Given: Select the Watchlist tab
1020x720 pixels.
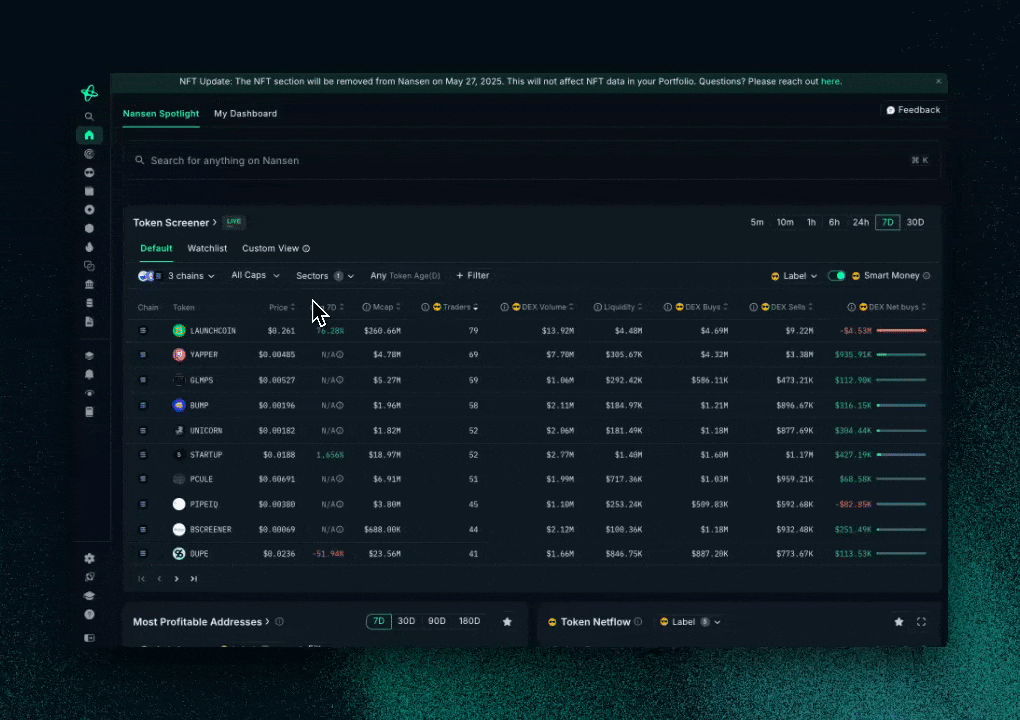Looking at the screenshot, I should point(207,248).
